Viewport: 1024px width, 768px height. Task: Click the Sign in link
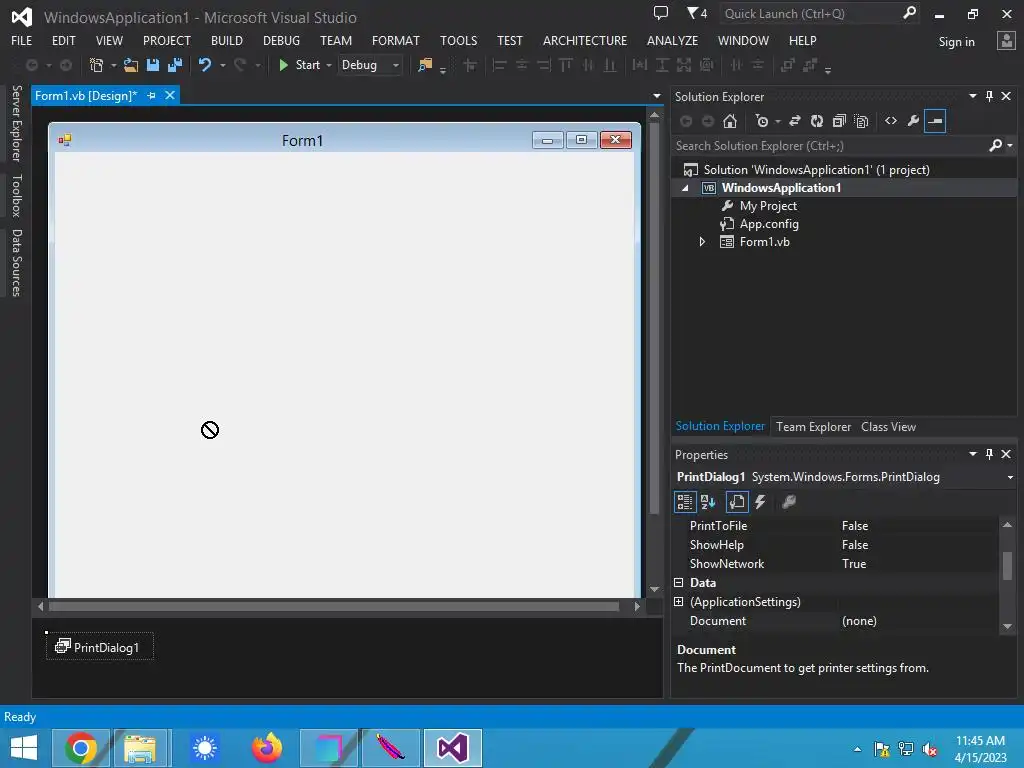956,42
